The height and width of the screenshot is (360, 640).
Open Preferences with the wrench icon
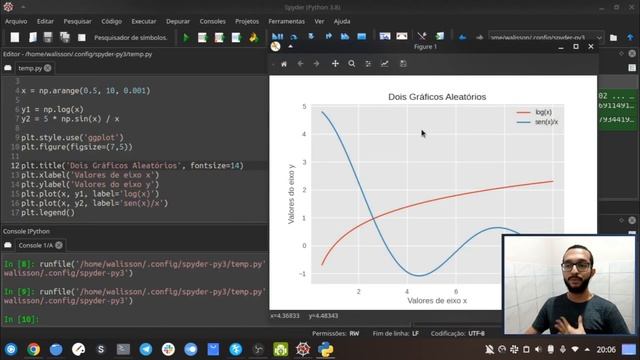click(422, 37)
